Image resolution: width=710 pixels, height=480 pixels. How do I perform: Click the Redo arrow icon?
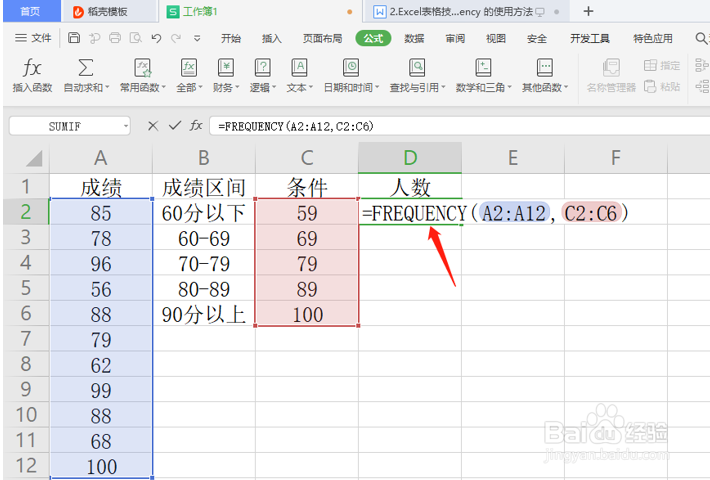coord(176,38)
